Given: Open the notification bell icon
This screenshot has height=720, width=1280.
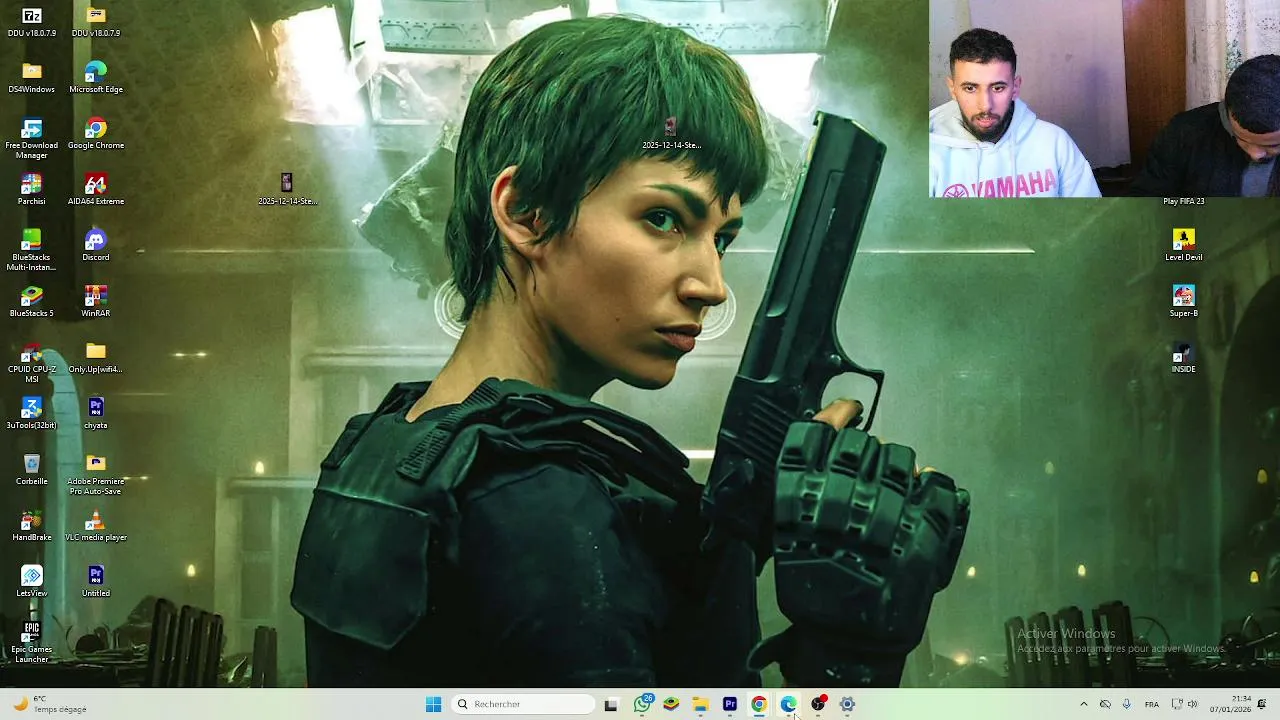Looking at the screenshot, I should coord(1262,704).
